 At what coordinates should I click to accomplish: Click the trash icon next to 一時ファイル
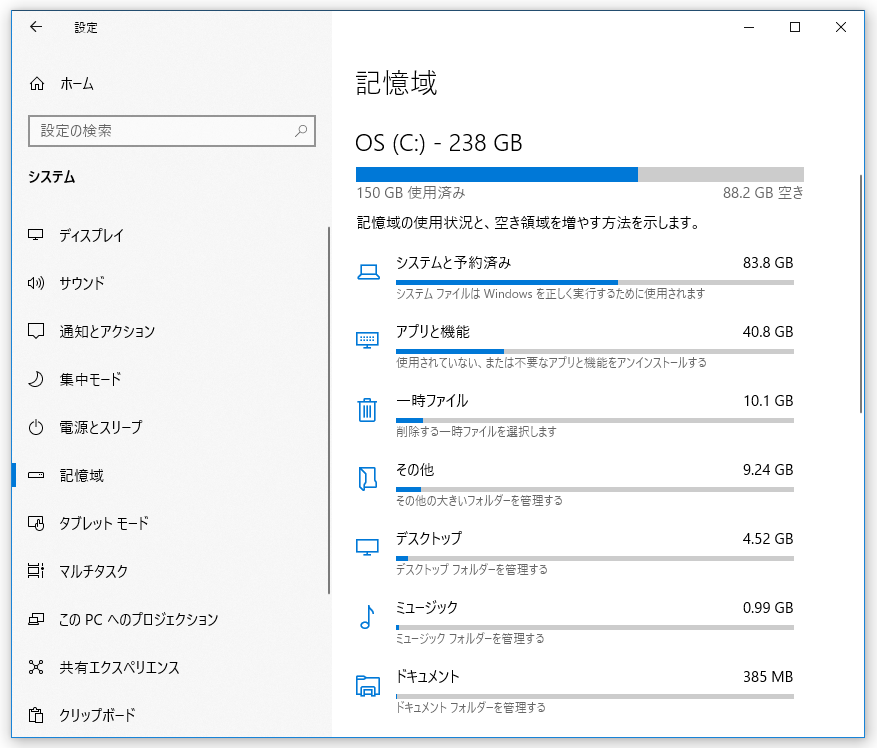click(367, 410)
